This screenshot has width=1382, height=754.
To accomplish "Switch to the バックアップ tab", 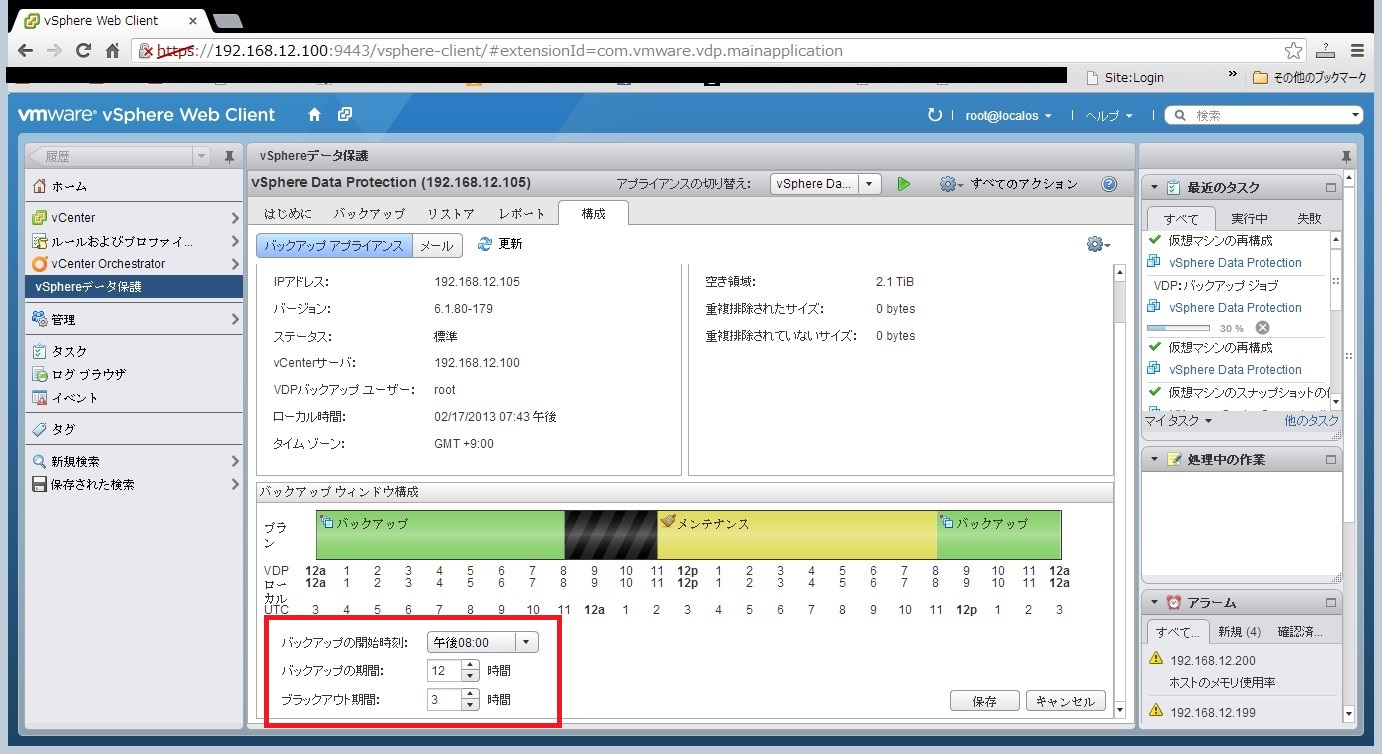I will pyautogui.click(x=369, y=214).
